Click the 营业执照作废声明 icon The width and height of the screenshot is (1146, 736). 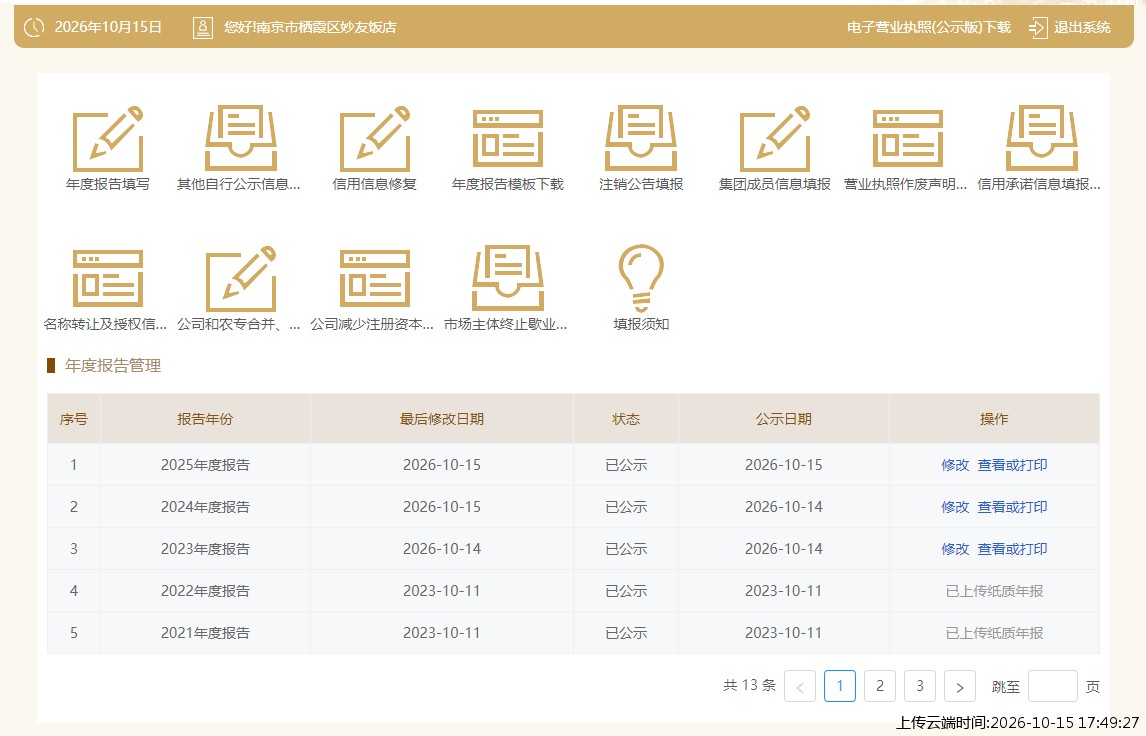pos(908,139)
